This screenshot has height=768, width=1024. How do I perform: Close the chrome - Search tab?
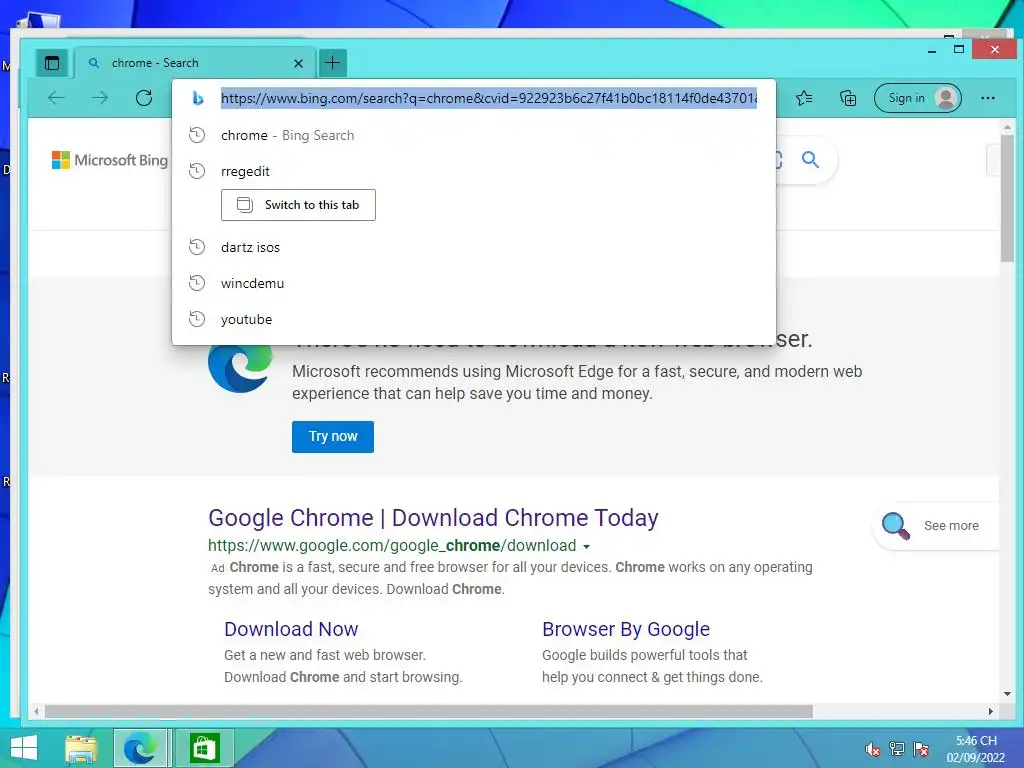click(298, 63)
